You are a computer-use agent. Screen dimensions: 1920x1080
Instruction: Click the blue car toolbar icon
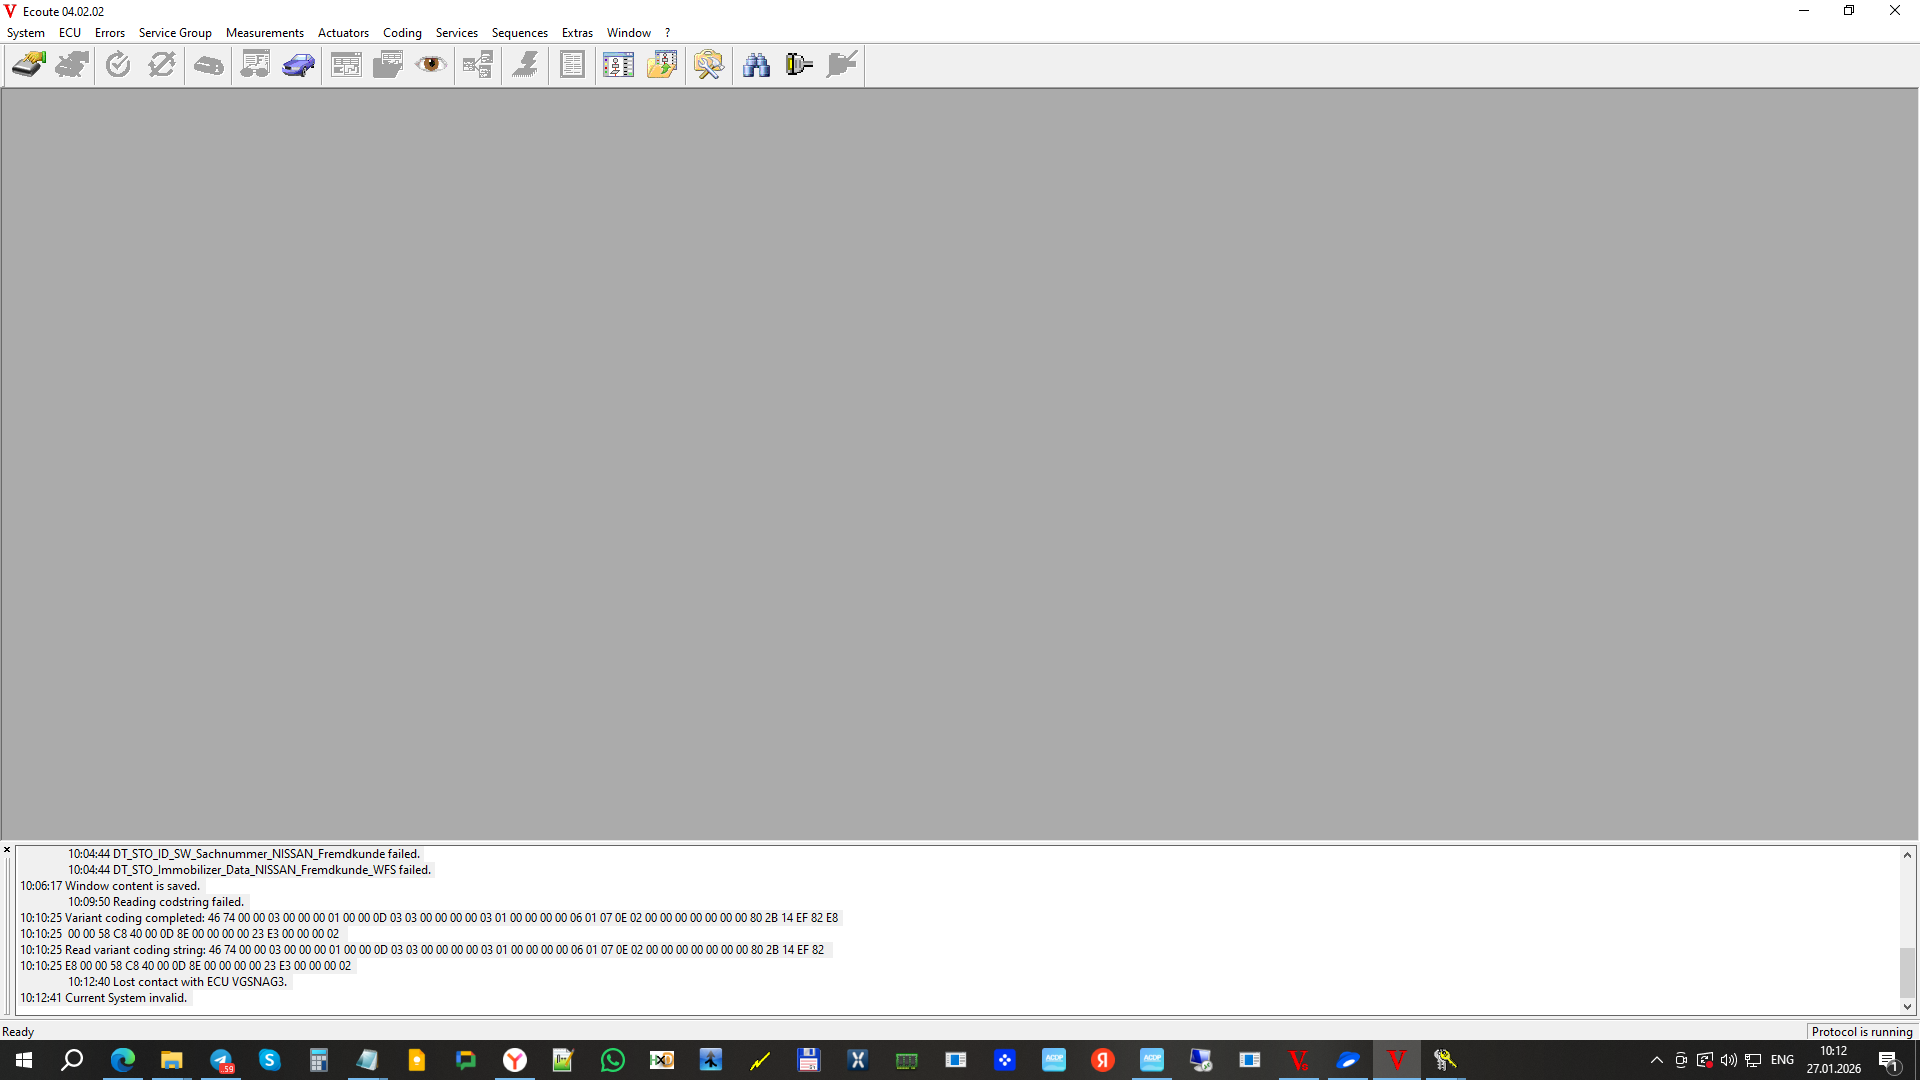tap(298, 65)
